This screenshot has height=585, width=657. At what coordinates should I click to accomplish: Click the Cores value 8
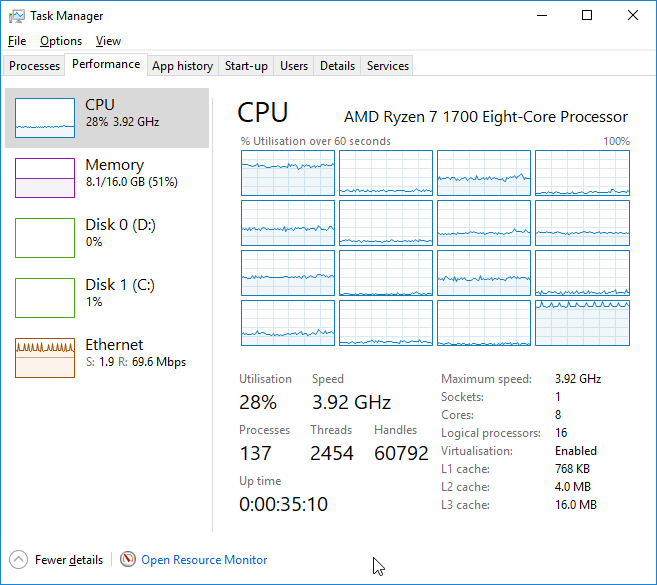click(558, 415)
